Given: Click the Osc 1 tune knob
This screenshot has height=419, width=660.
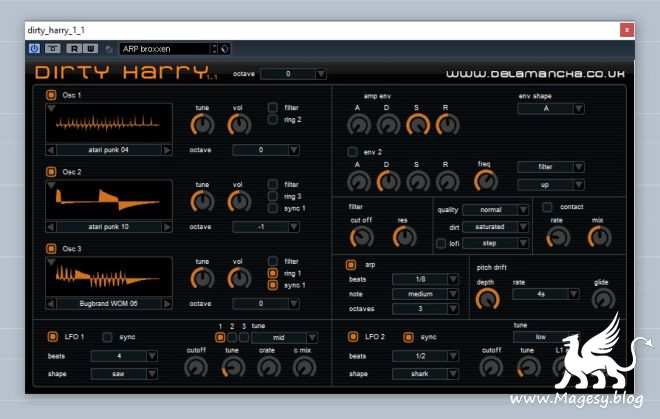Looking at the screenshot, I should [x=202, y=125].
